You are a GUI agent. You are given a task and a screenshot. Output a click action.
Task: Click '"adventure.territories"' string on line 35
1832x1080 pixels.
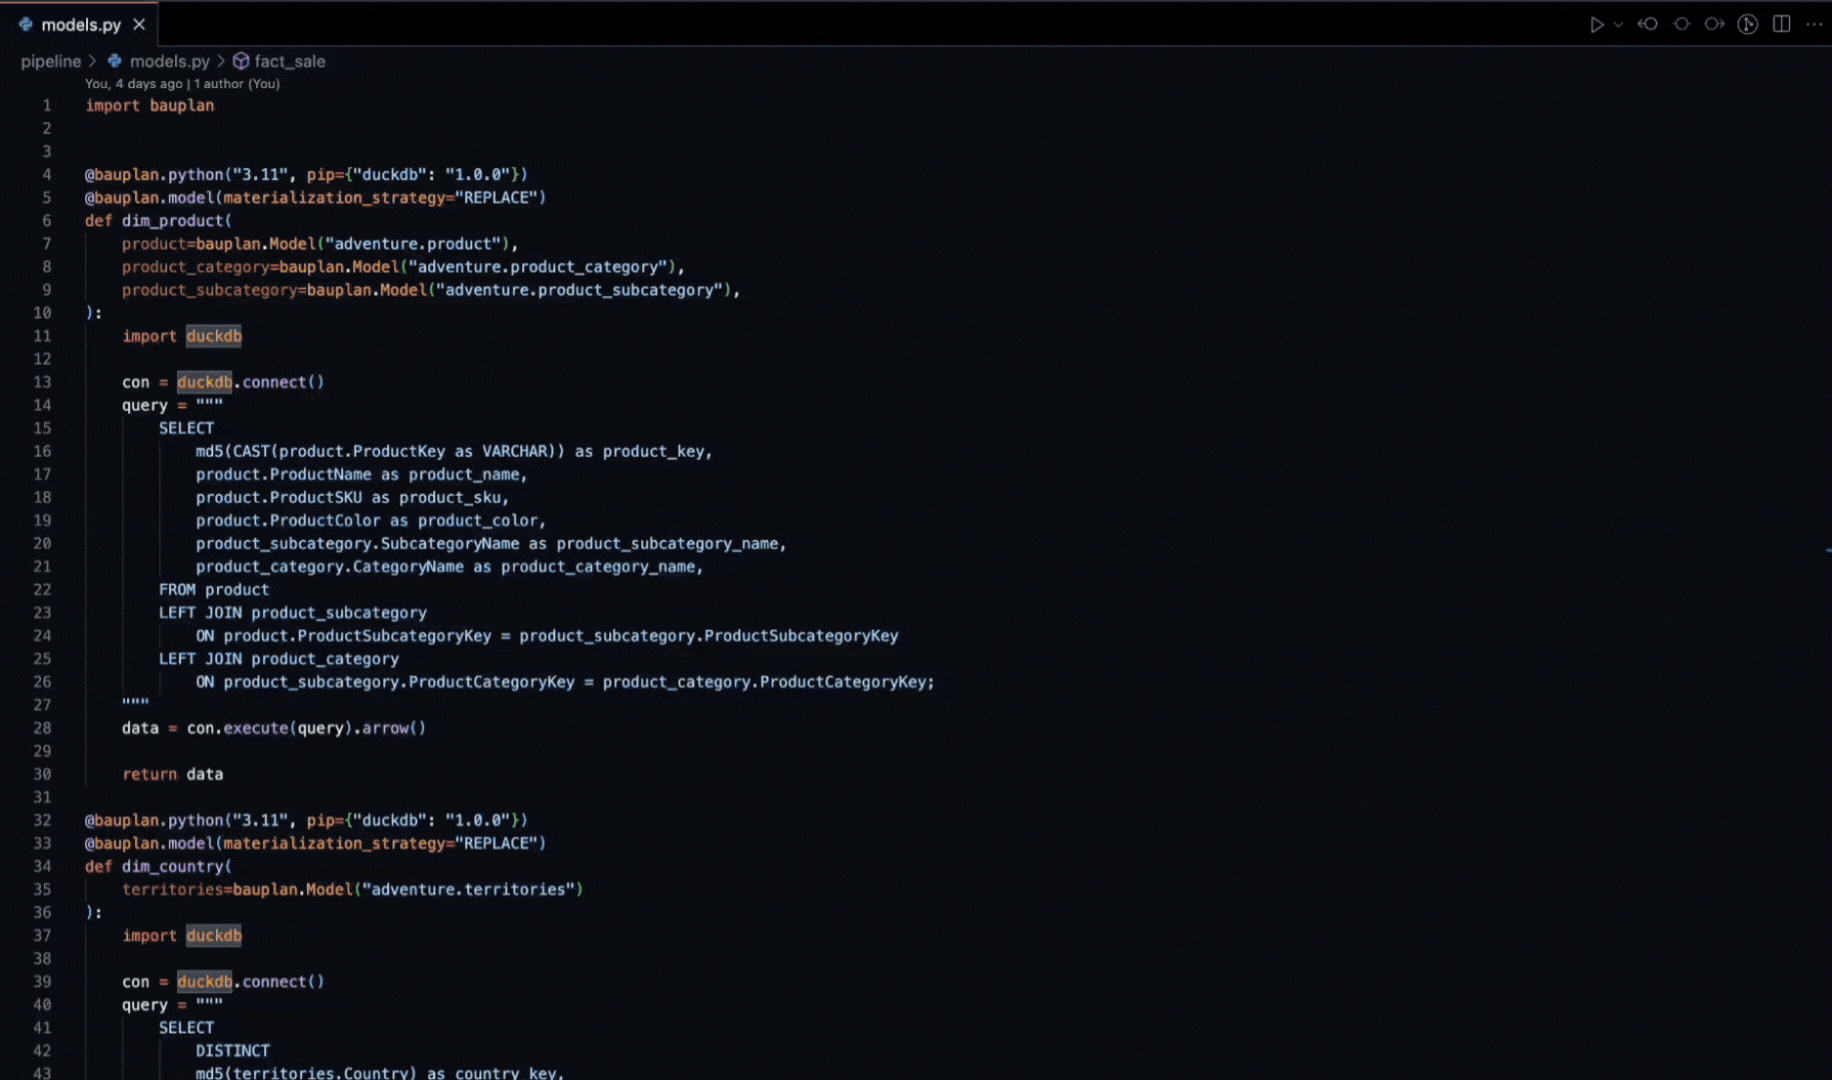469,889
